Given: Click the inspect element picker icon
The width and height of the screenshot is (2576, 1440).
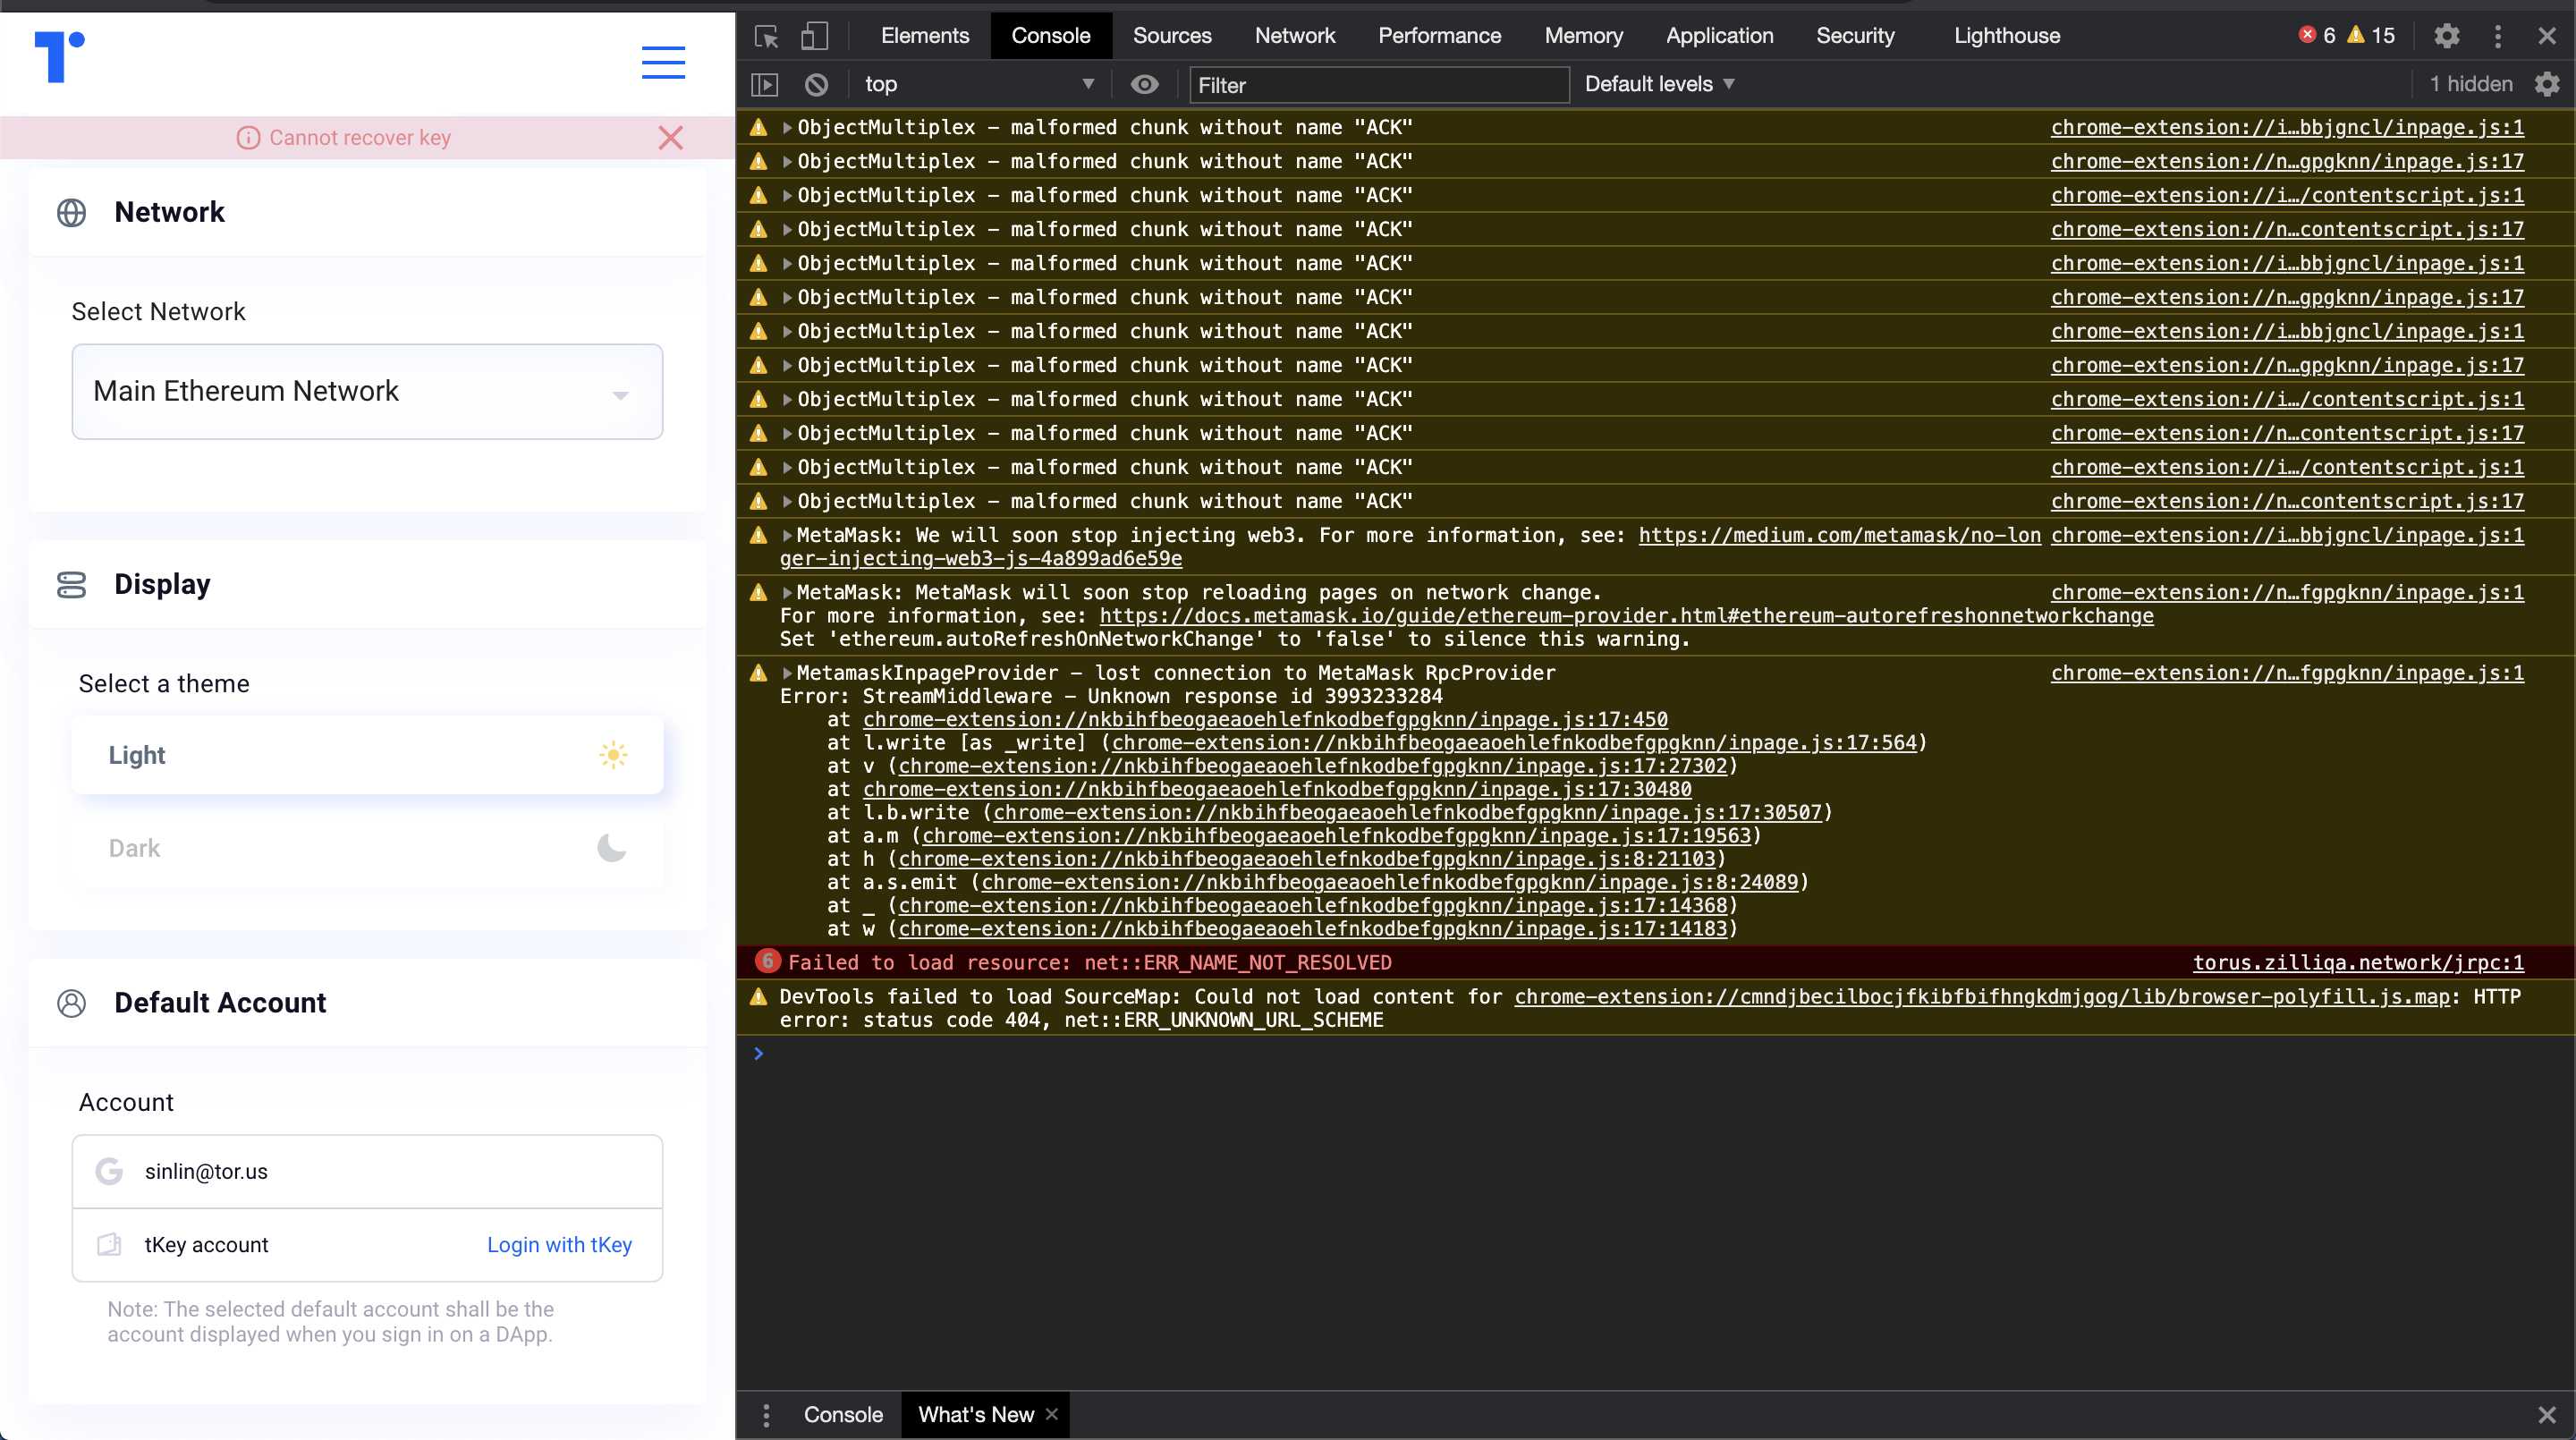Looking at the screenshot, I should click(766, 37).
